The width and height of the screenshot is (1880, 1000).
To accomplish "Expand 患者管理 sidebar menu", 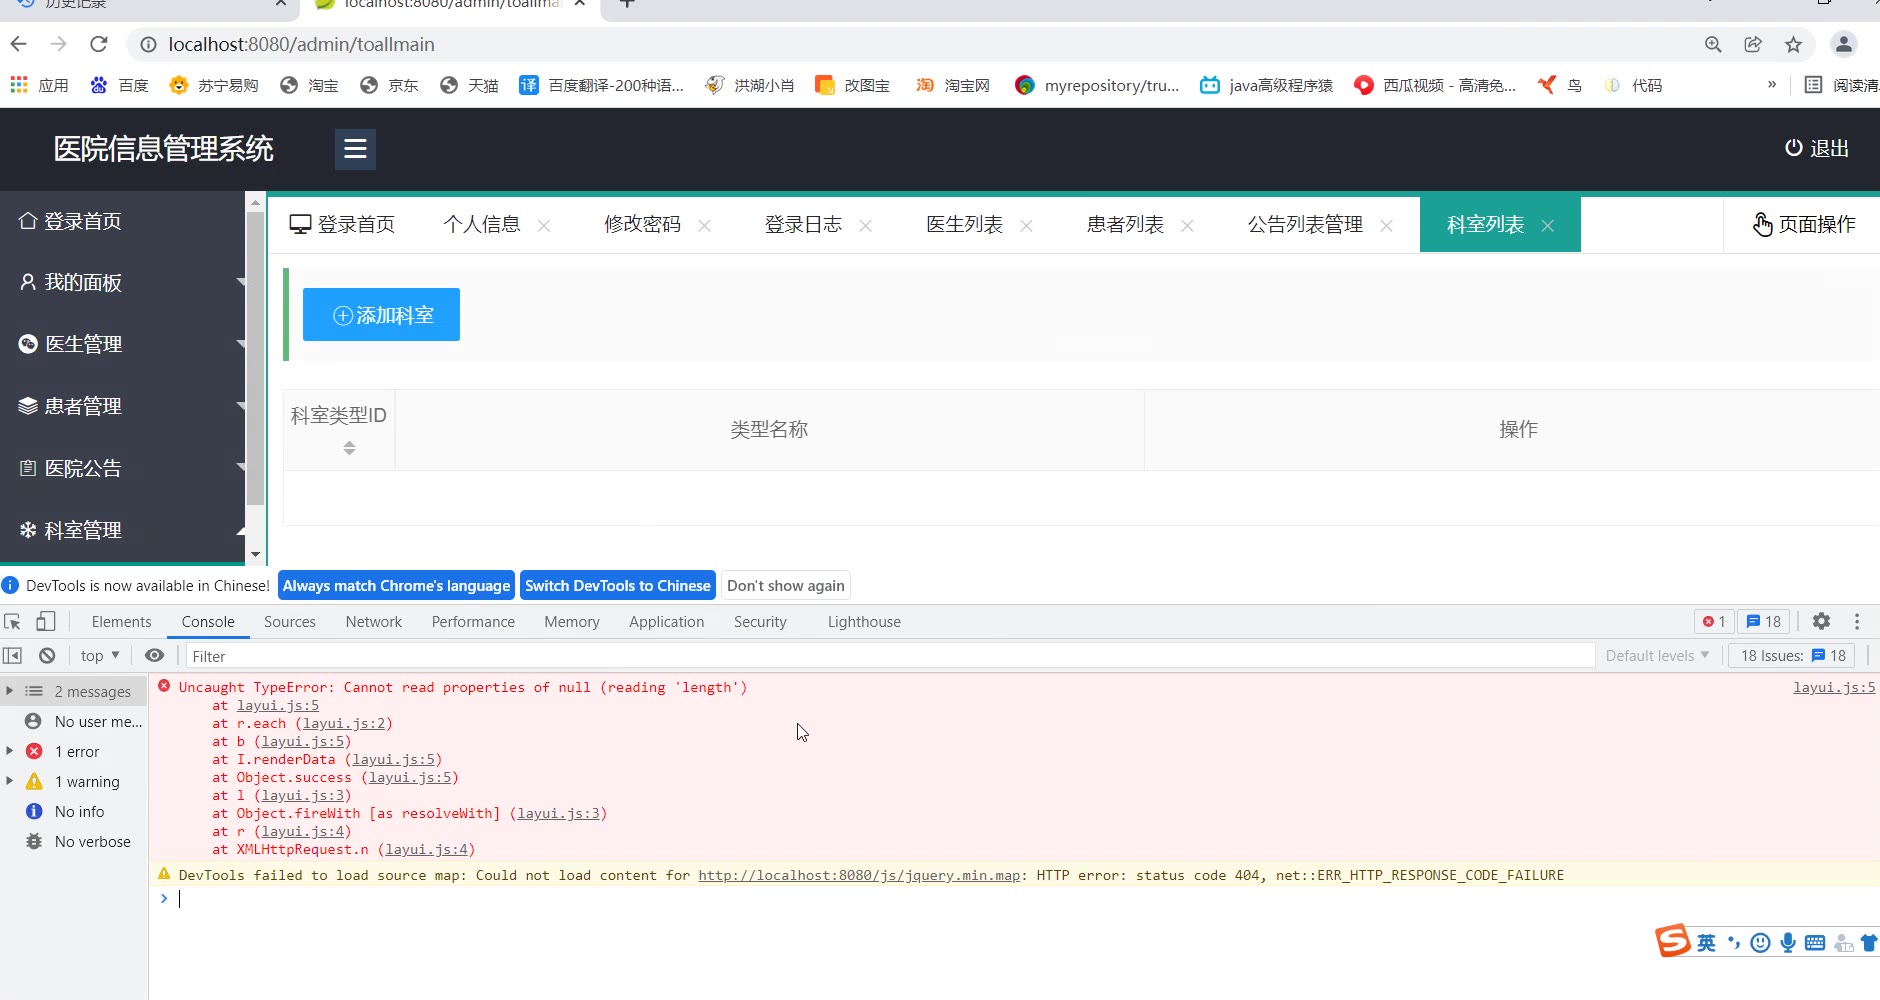I will point(122,406).
